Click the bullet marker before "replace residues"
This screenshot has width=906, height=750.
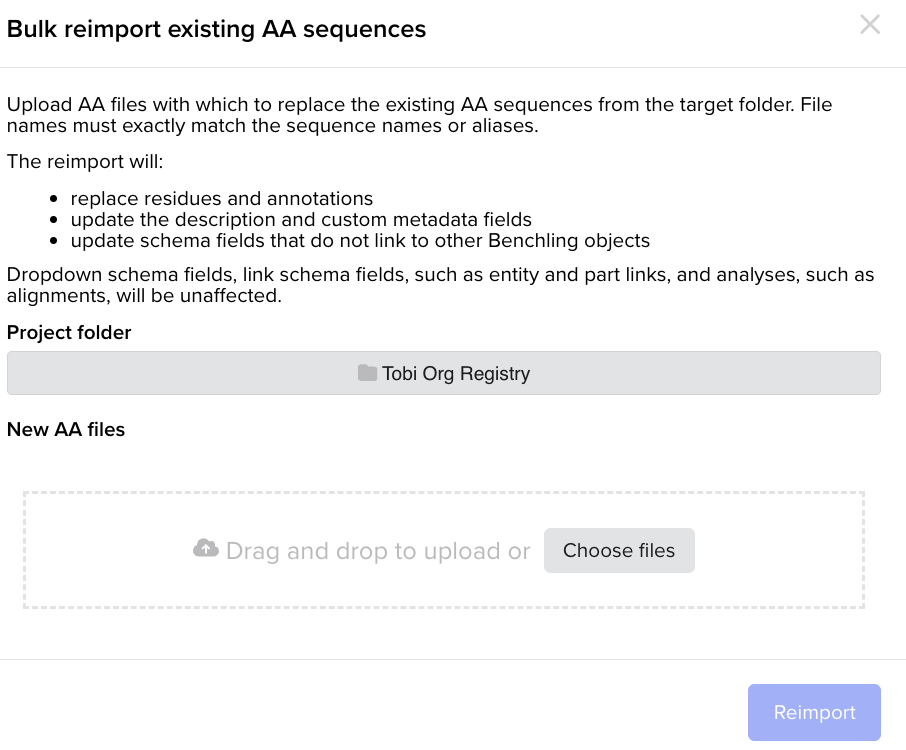tap(52, 199)
